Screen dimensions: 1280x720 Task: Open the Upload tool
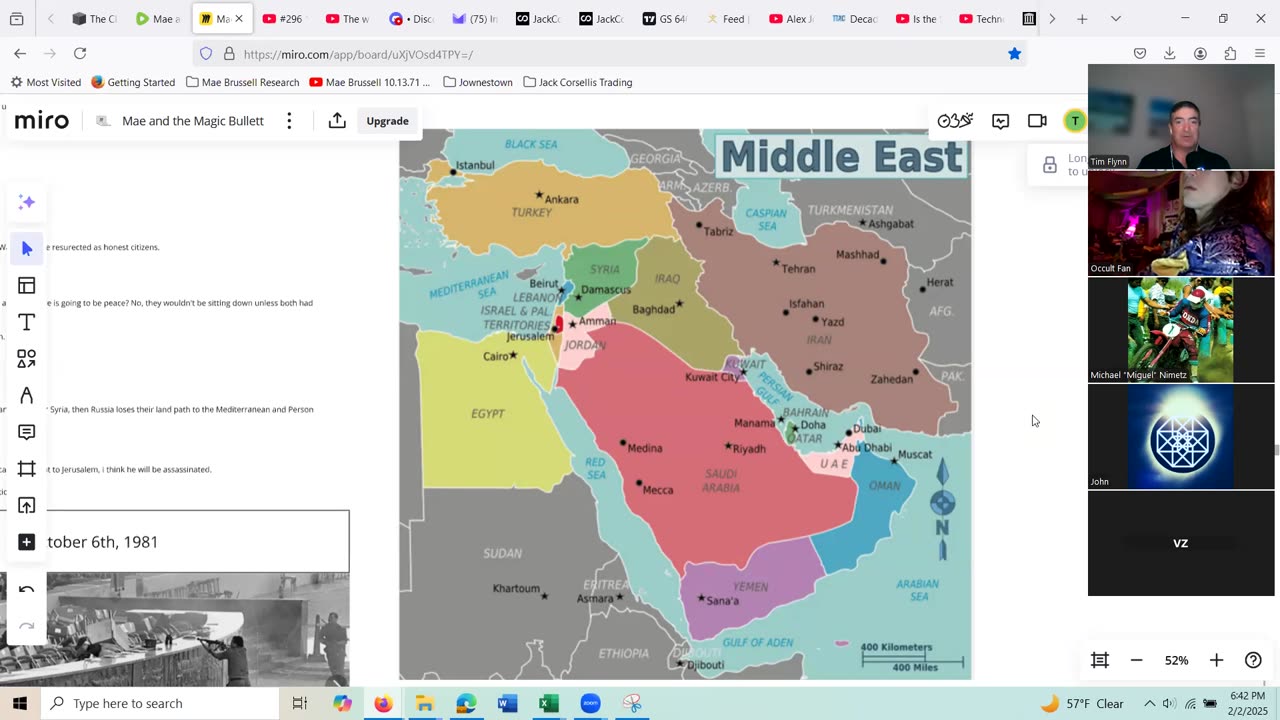27,505
